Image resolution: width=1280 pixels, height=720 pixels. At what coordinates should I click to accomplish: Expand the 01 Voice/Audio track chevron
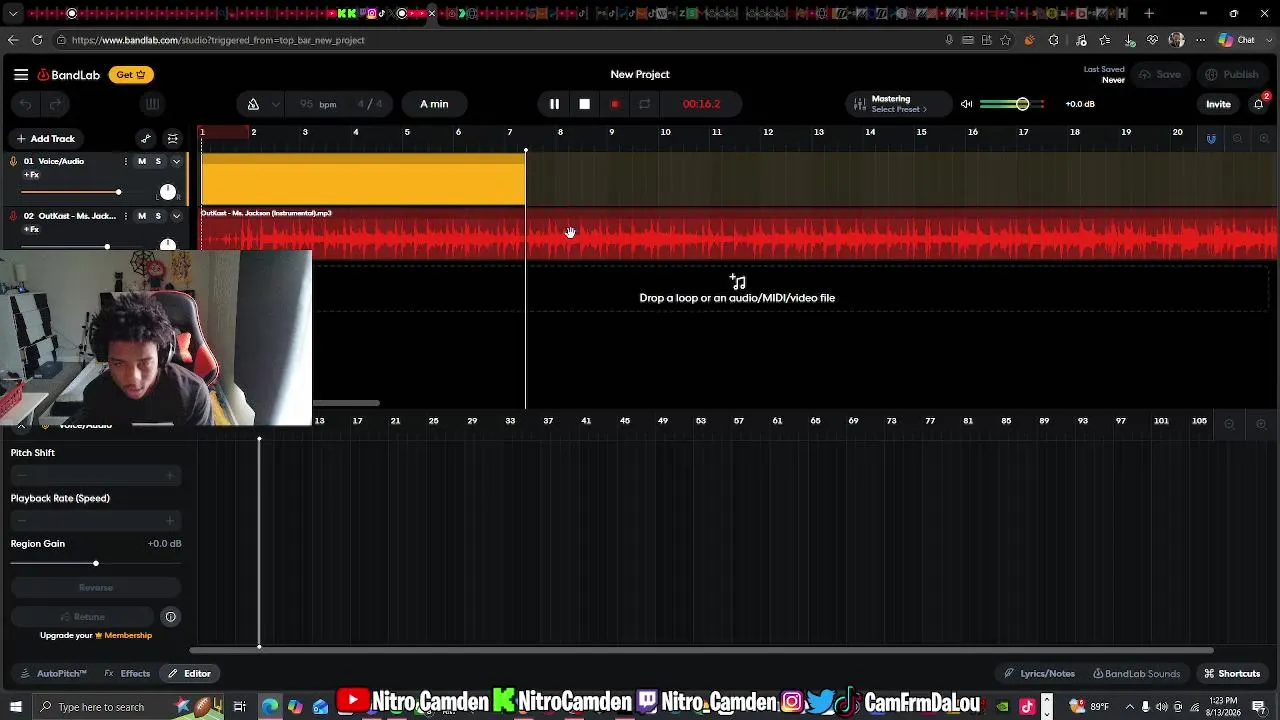176,161
